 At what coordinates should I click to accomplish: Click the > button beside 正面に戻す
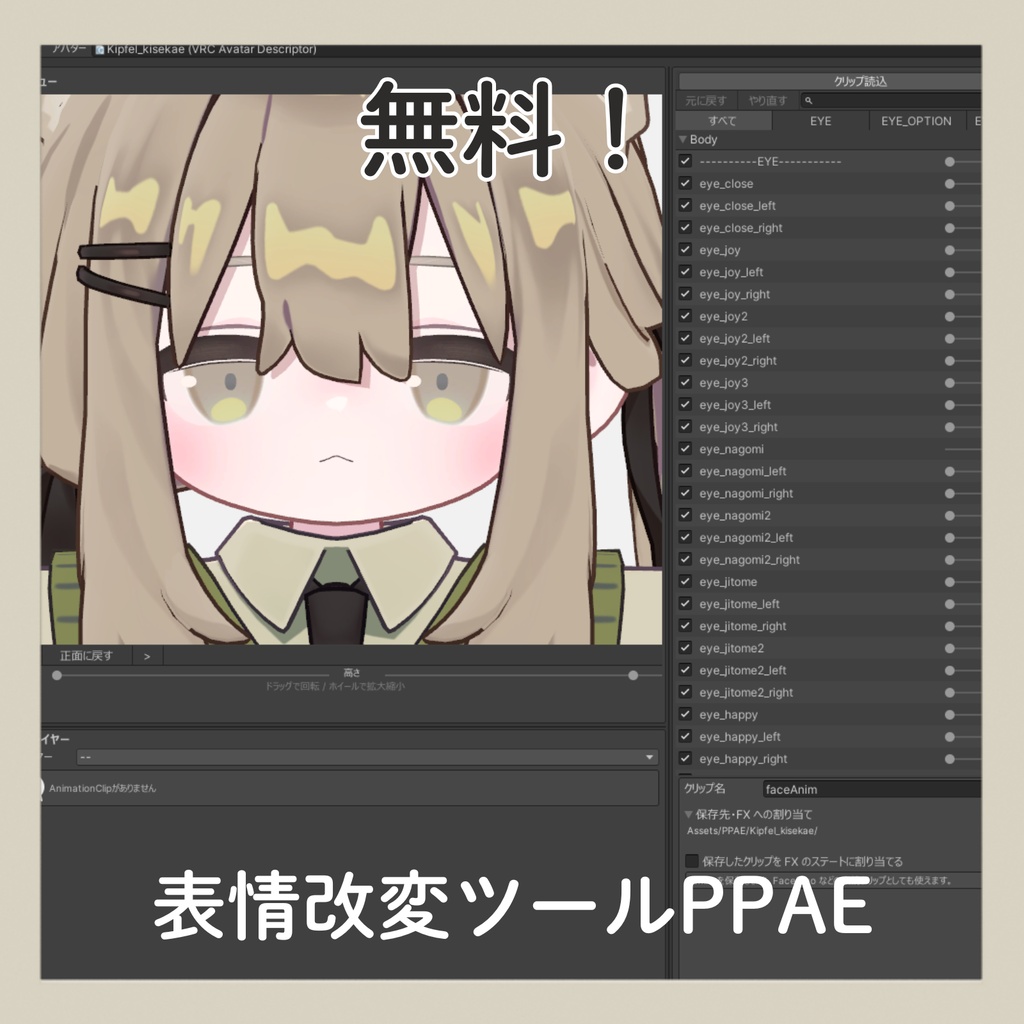147,656
